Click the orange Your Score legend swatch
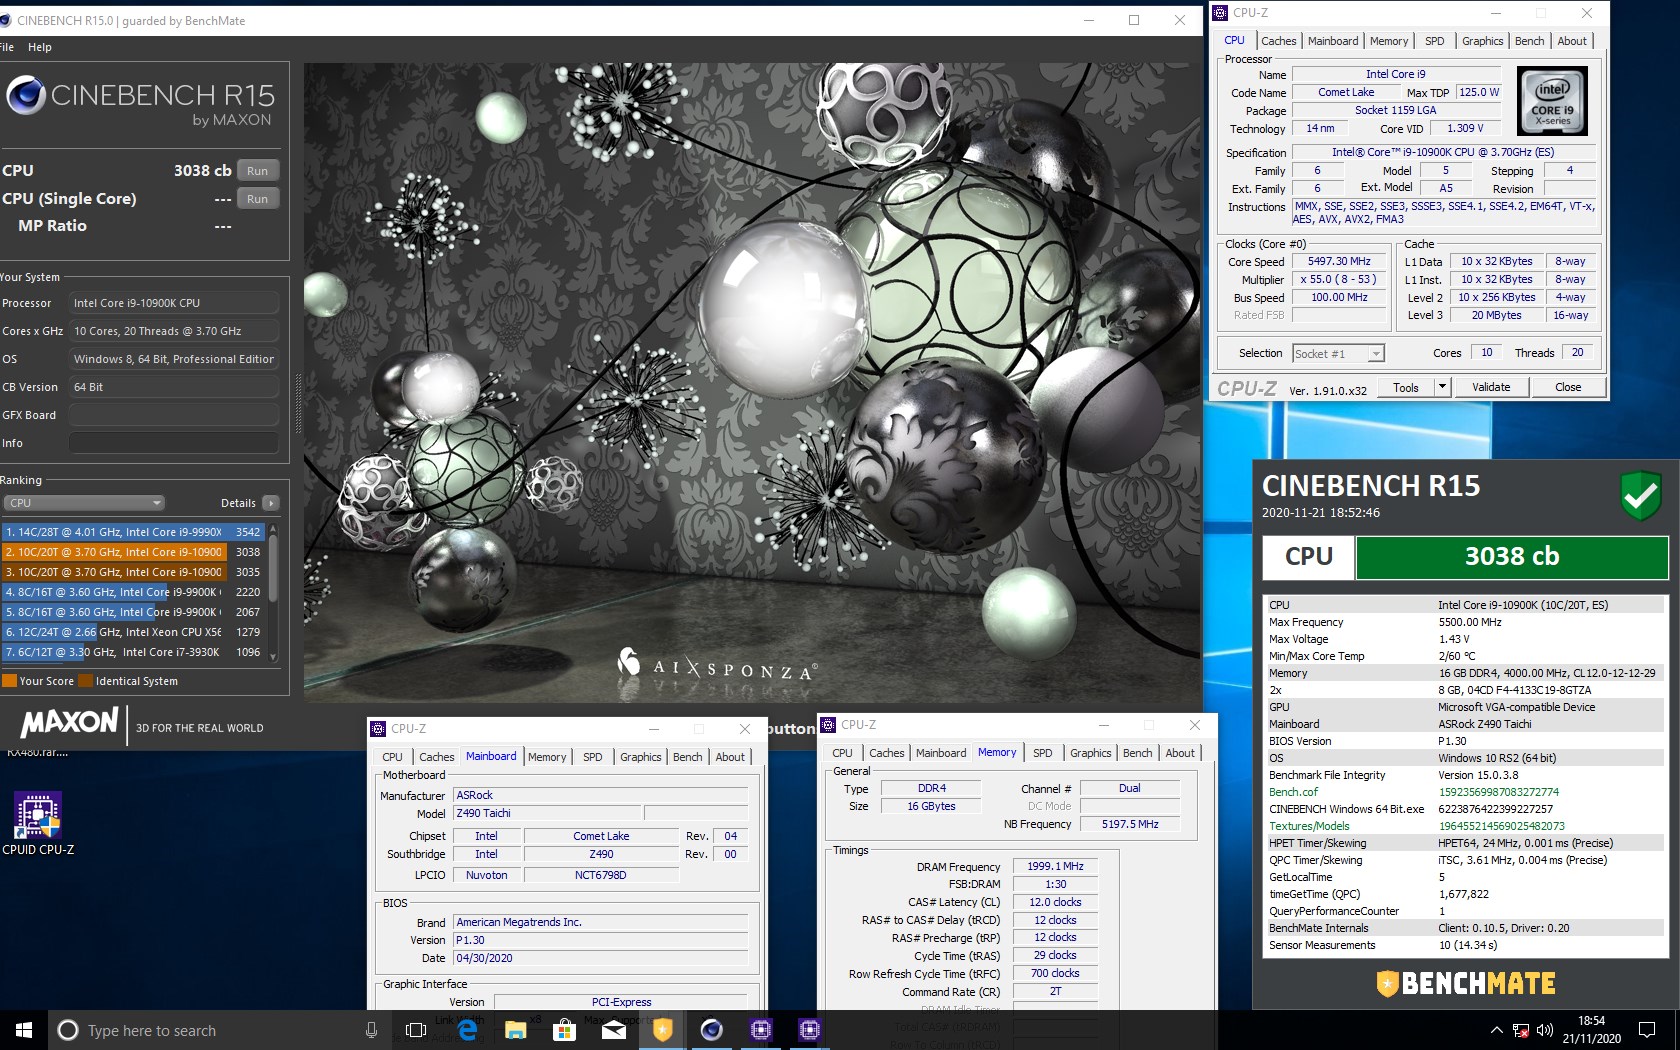Image resolution: width=1680 pixels, height=1050 pixels. (x=9, y=681)
